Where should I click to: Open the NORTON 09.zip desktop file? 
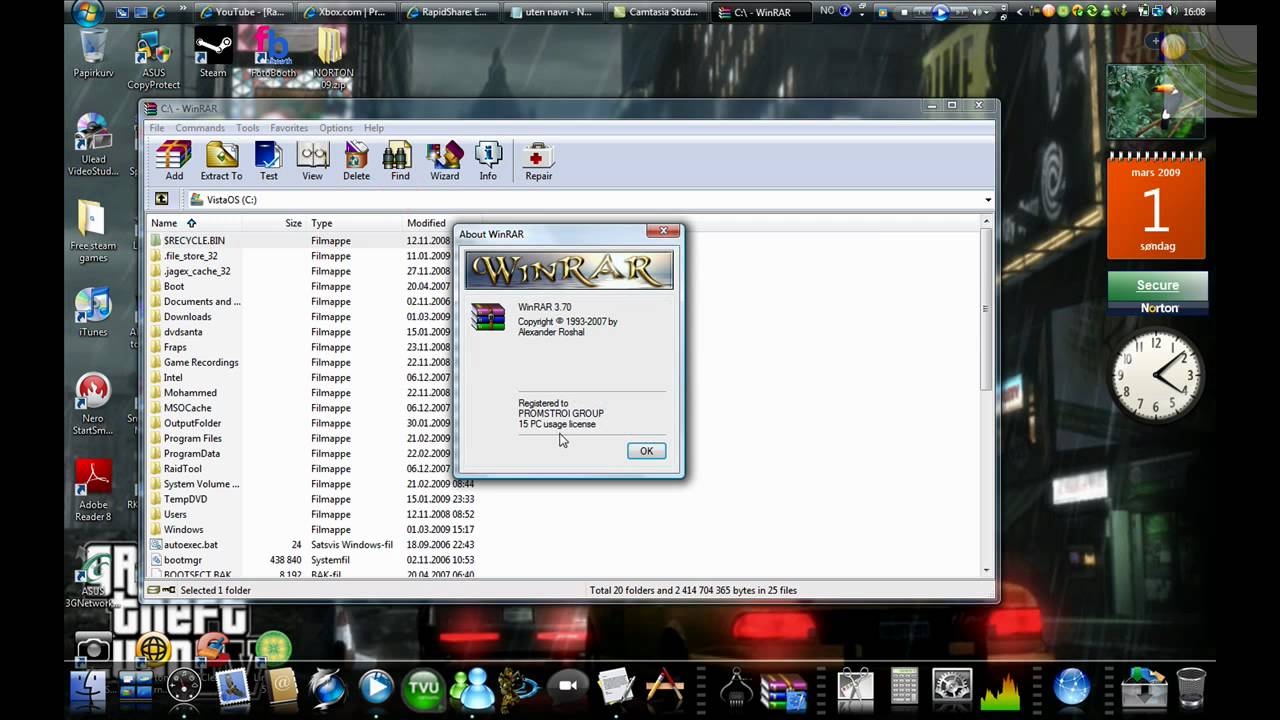point(332,58)
